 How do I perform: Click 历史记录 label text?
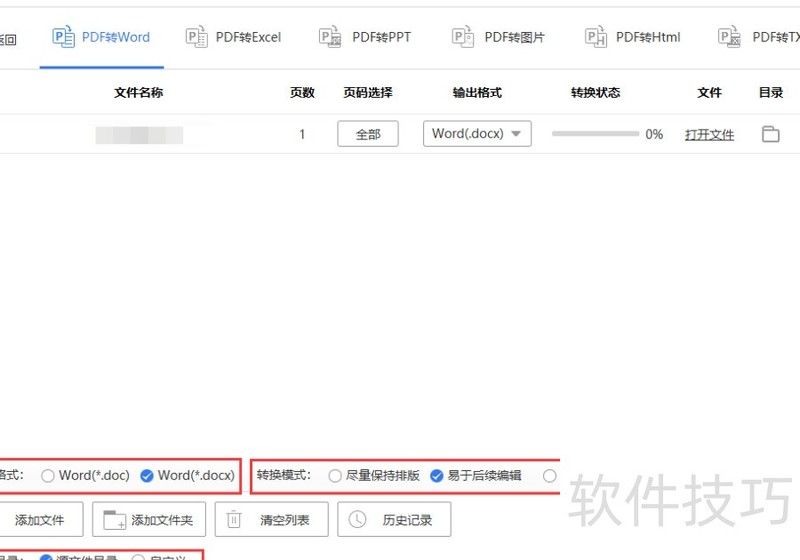coord(407,520)
